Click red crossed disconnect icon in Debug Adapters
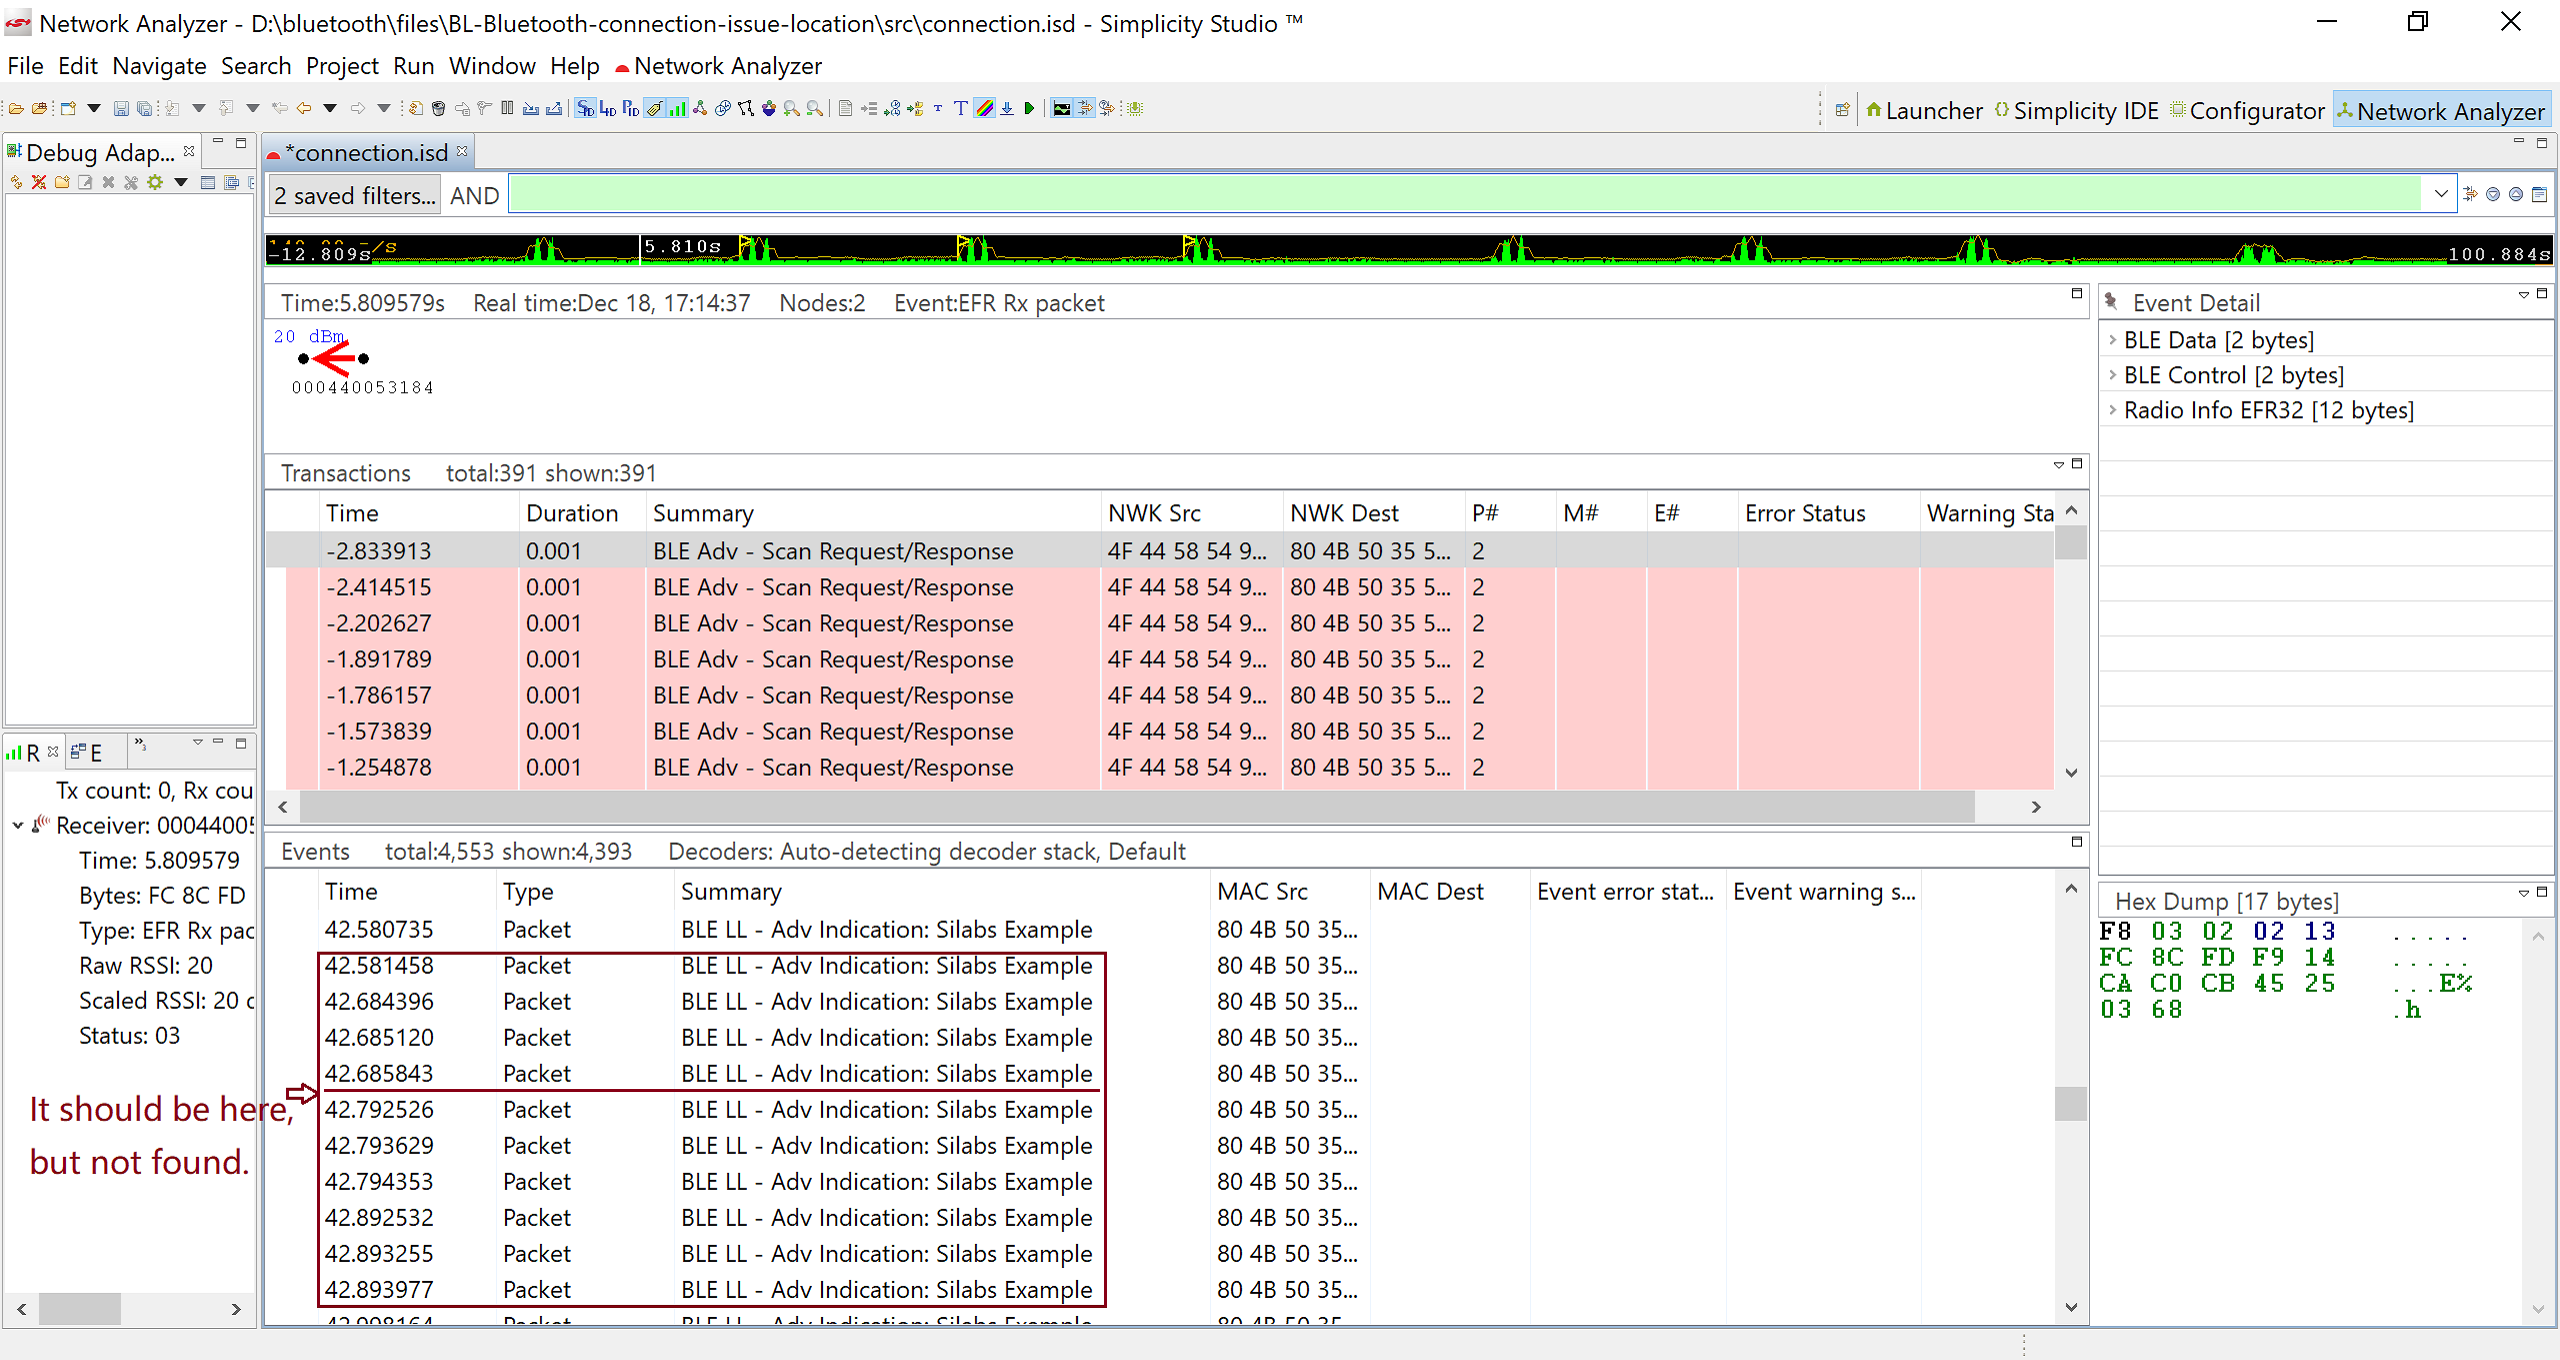The image size is (2560, 1360). pyautogui.click(x=39, y=182)
